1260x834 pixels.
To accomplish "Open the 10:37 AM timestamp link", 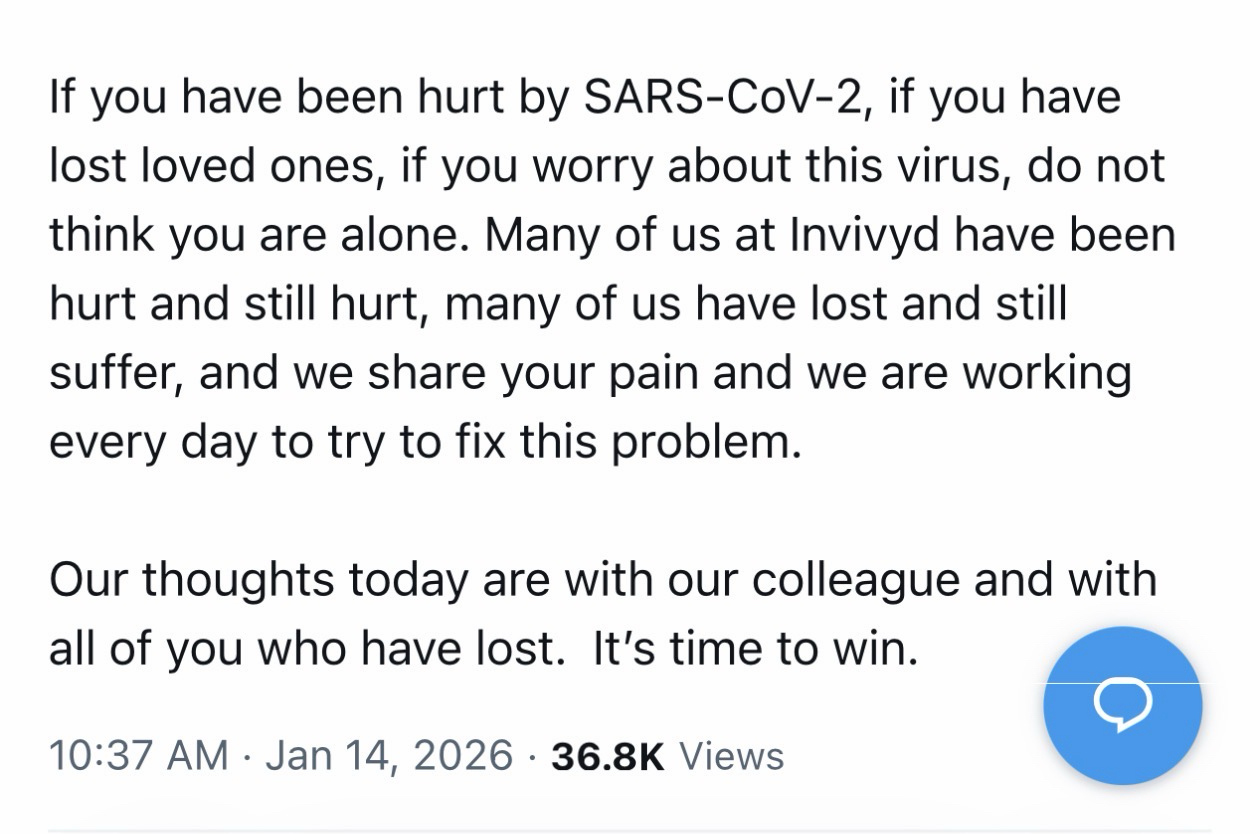I will (138, 755).
